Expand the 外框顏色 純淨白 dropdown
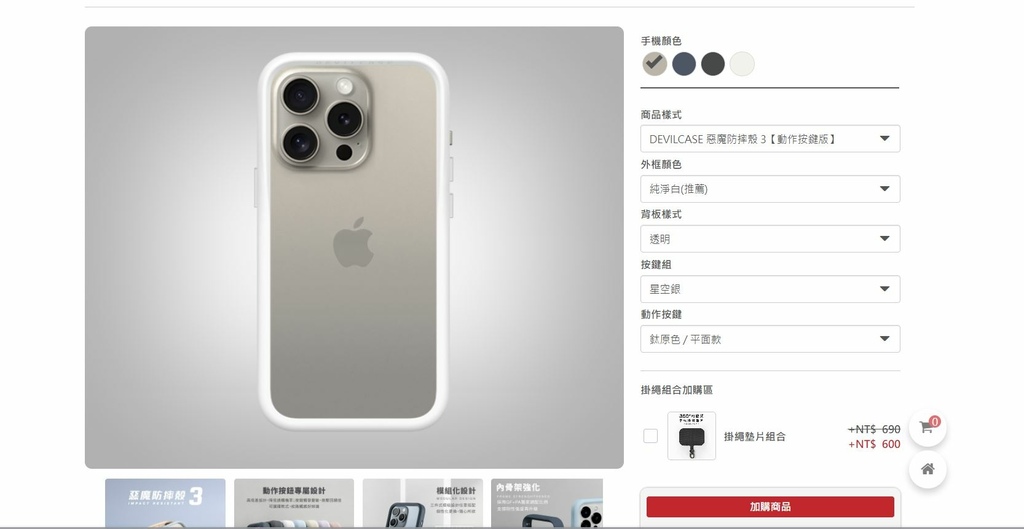The width and height of the screenshot is (1024, 529). (770, 189)
